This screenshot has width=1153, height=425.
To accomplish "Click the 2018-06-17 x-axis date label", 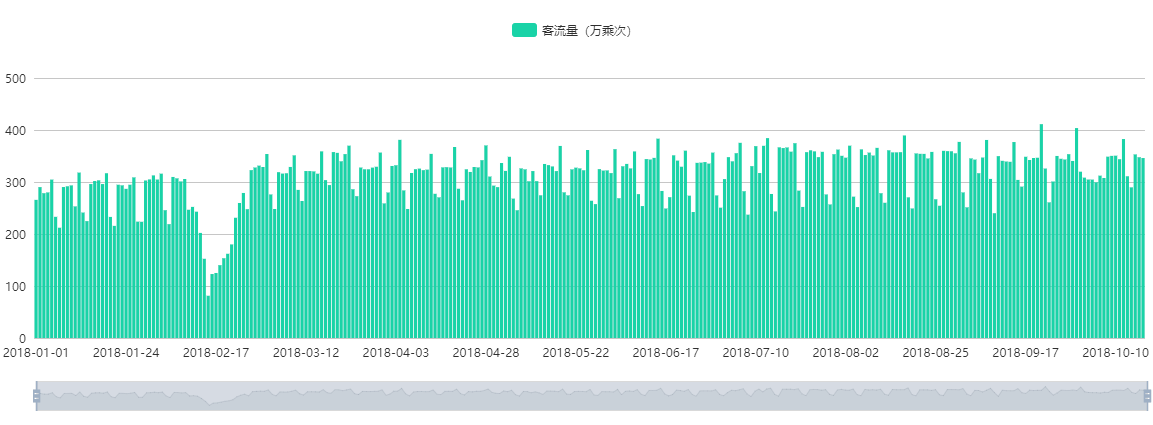I will tap(665, 353).
